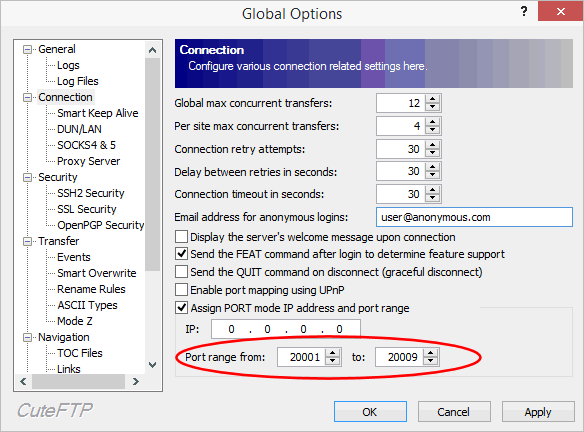Decrease Delay between retries spinner
The width and height of the screenshot is (584, 432).
click(x=432, y=175)
